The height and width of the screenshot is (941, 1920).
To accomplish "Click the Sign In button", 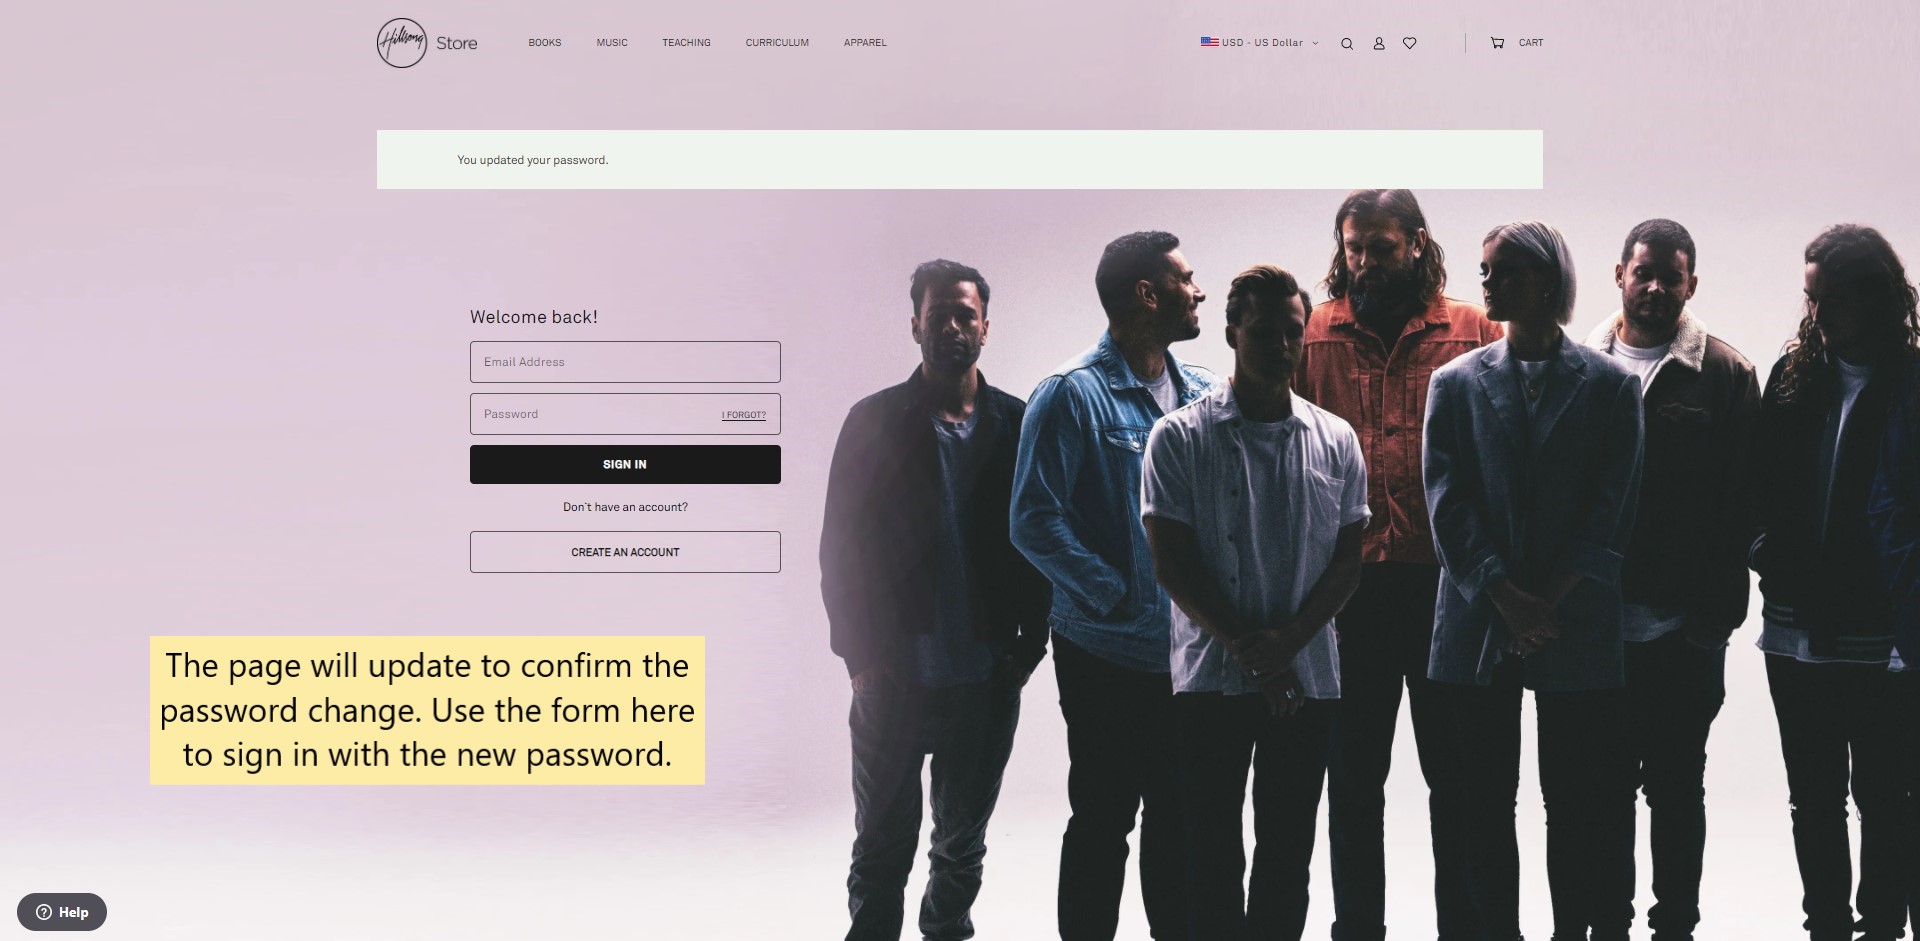I will (x=625, y=465).
